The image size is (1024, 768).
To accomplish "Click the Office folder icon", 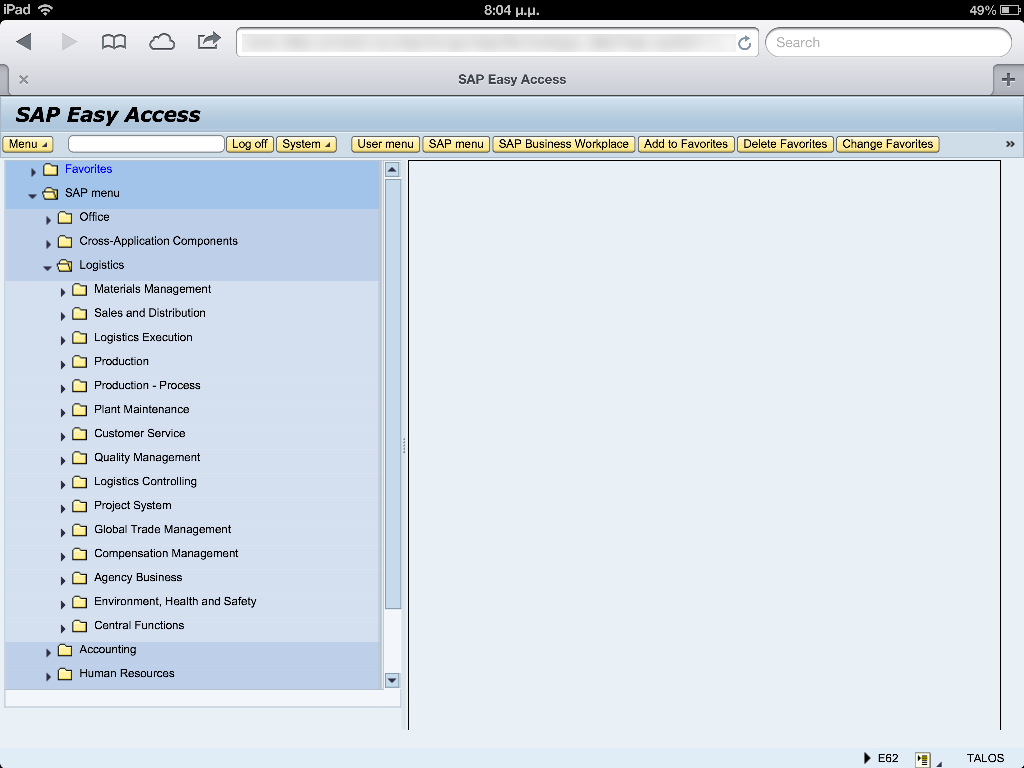I will pos(65,217).
